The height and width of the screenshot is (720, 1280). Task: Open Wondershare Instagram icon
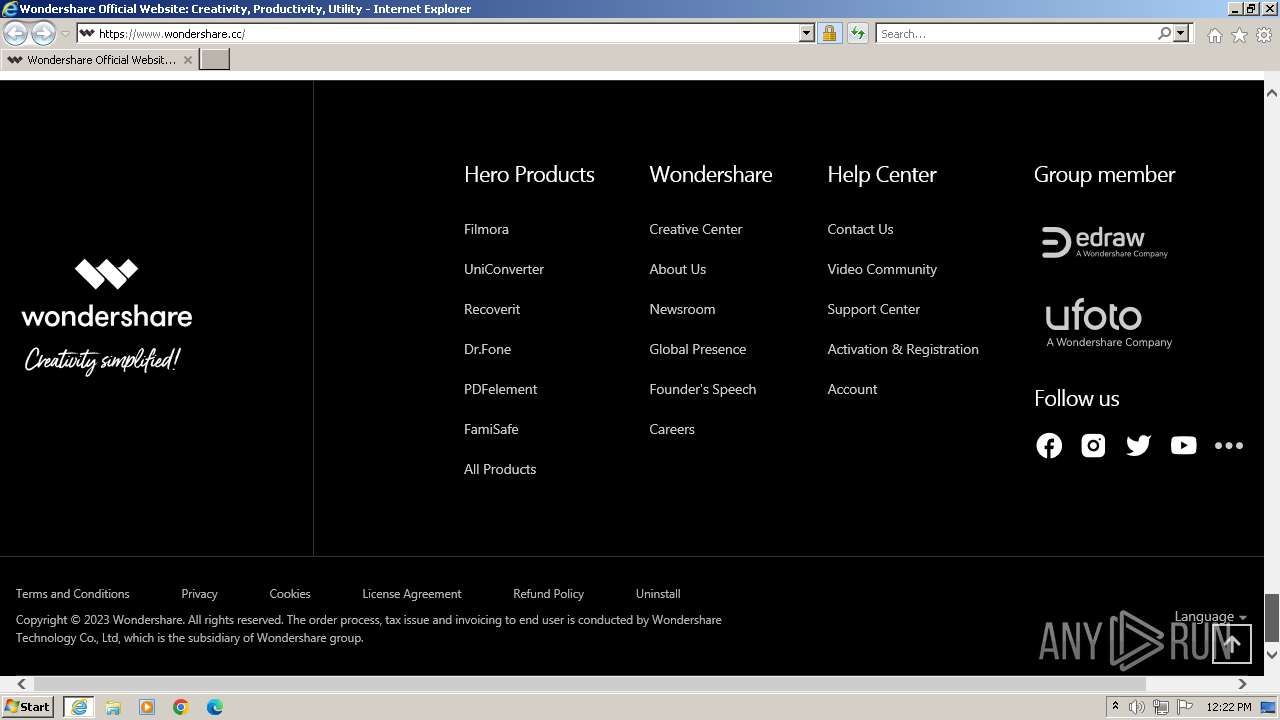tap(1093, 446)
